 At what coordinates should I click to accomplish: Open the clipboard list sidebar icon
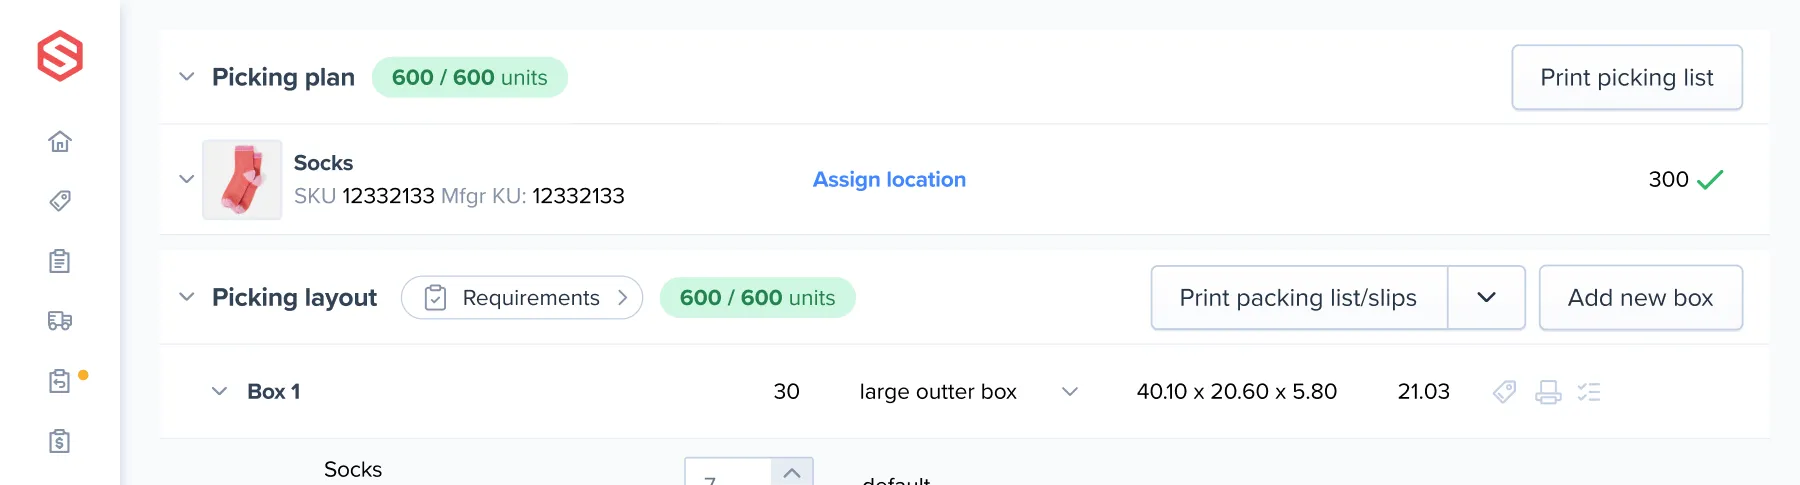click(x=60, y=261)
